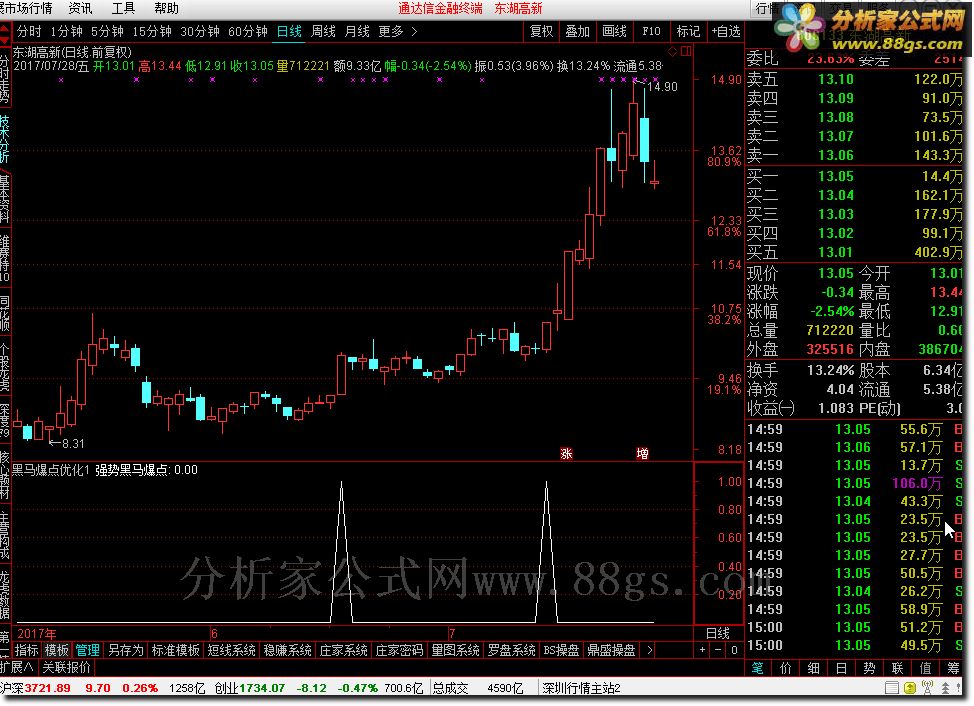Click the red '张' marker on chart
The width and height of the screenshot is (974, 706).
tap(566, 454)
